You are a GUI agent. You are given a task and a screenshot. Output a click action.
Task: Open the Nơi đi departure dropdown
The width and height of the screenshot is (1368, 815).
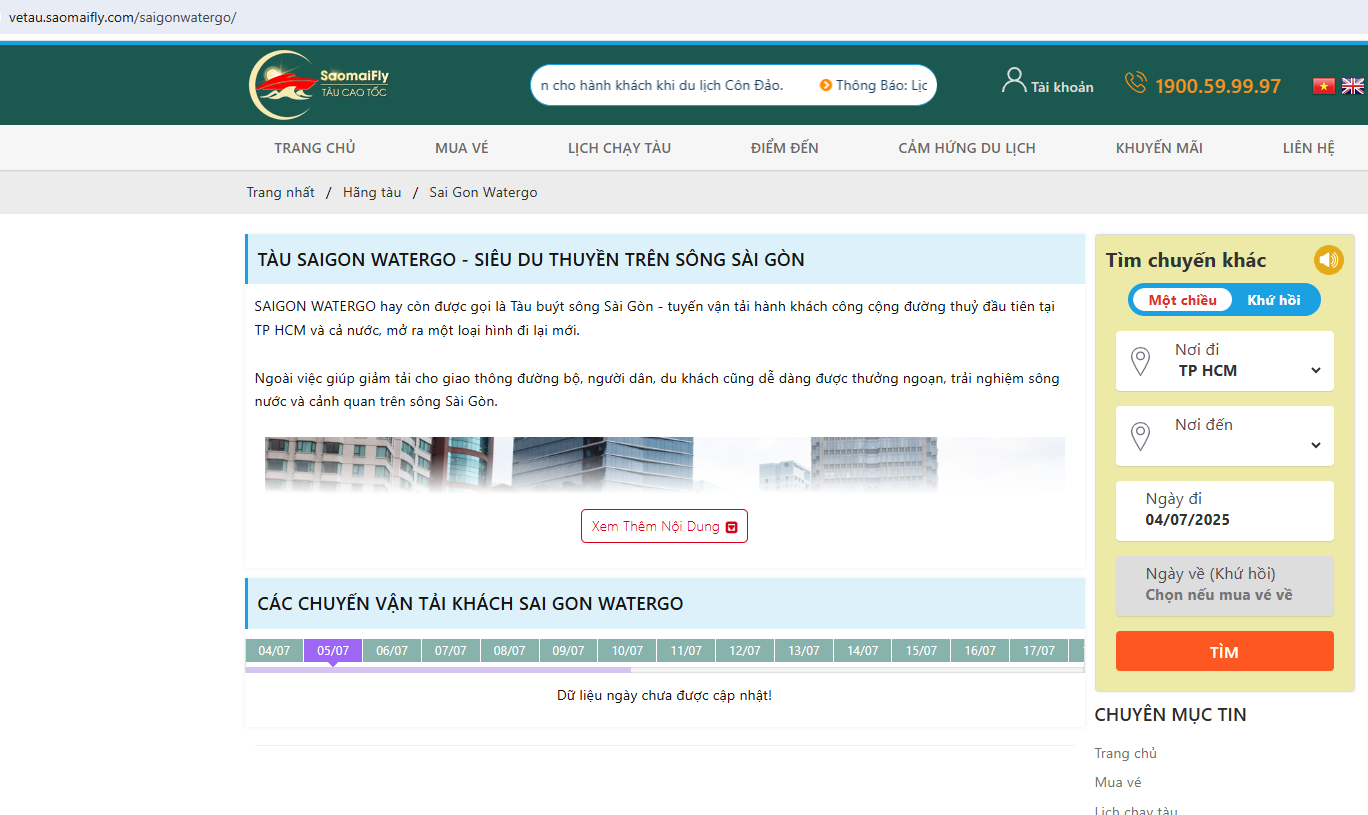click(1225, 361)
